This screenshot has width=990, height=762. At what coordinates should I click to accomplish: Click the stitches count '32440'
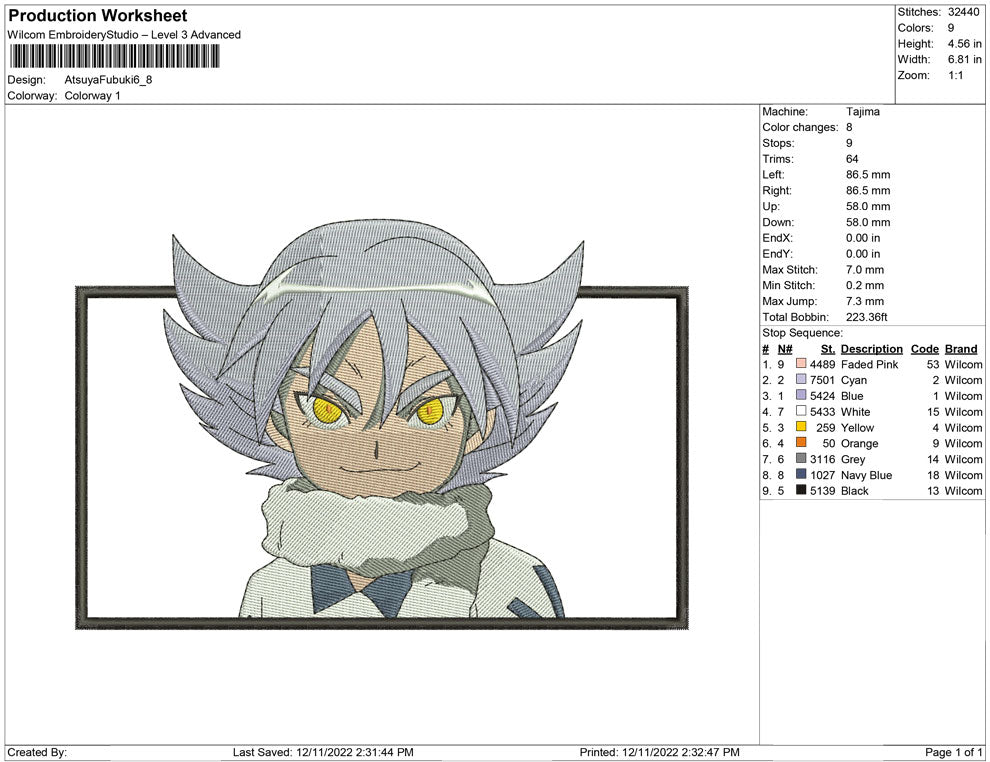coord(963,12)
